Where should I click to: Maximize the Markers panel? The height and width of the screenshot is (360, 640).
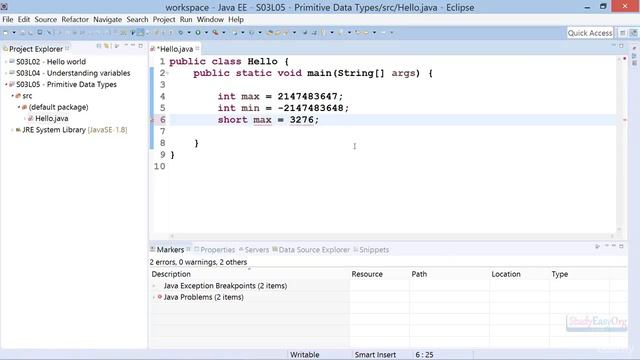621,246
